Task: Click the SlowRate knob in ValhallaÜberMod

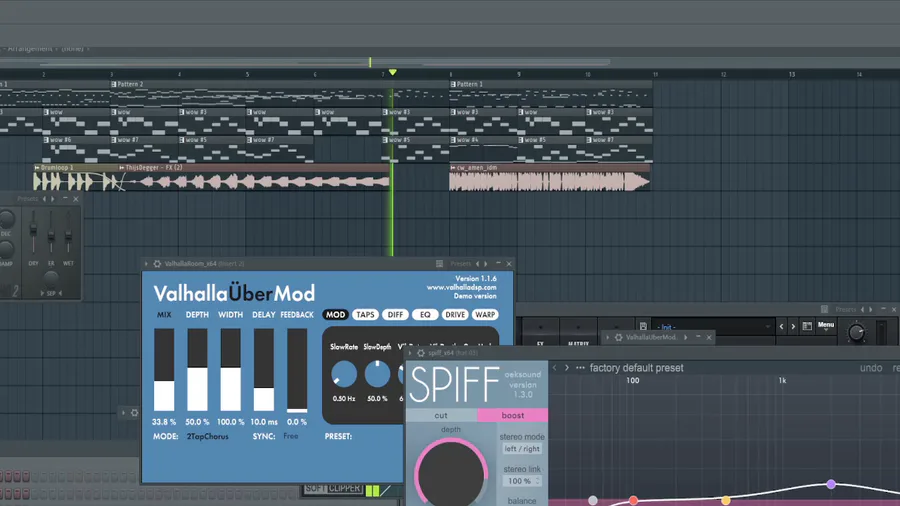Action: [344, 375]
